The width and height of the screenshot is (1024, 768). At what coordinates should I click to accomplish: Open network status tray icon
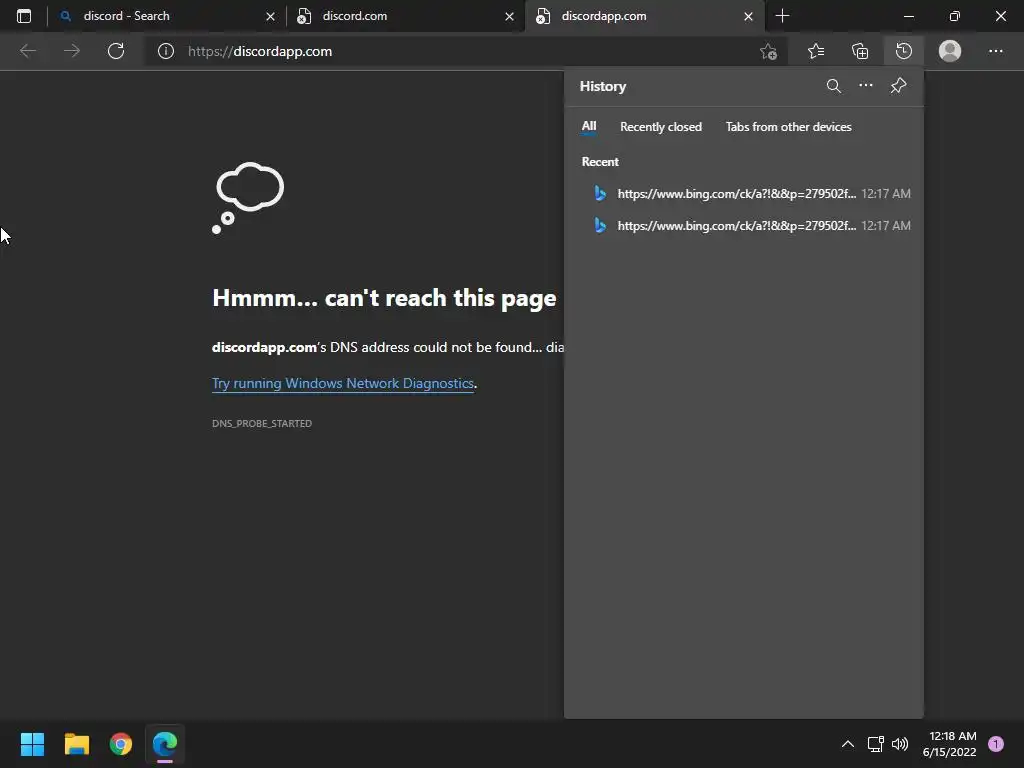[x=875, y=744]
